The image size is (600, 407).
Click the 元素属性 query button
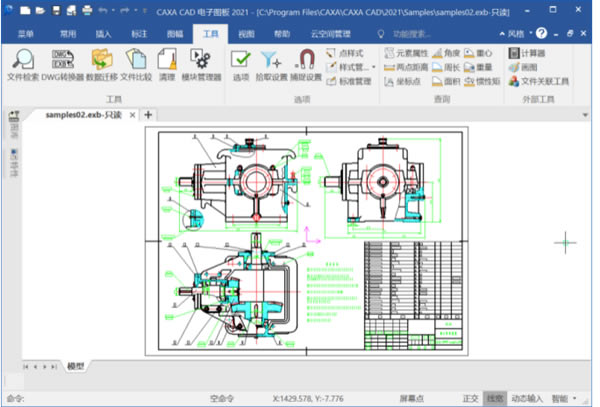[x=406, y=53]
